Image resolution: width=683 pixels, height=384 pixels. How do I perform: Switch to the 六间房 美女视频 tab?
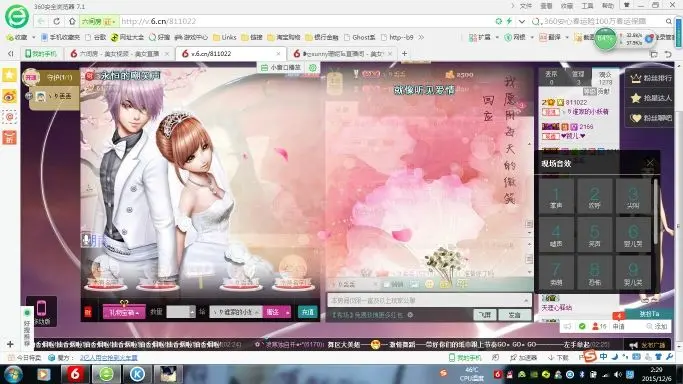(x=119, y=54)
